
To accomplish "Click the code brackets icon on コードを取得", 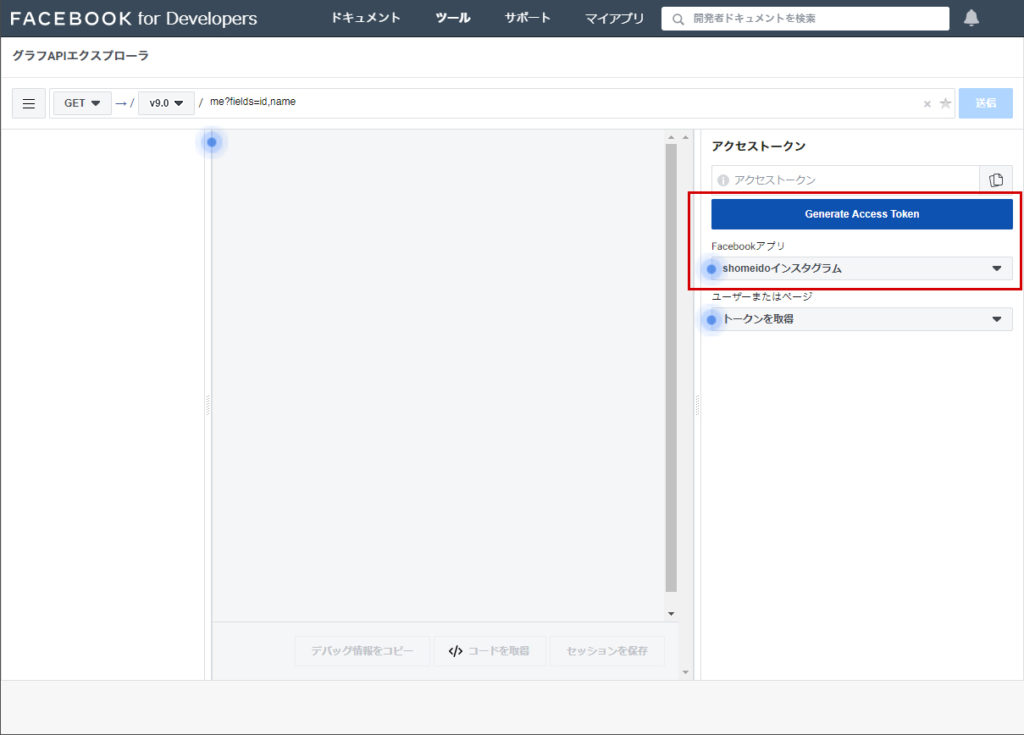I will pyautogui.click(x=455, y=651).
